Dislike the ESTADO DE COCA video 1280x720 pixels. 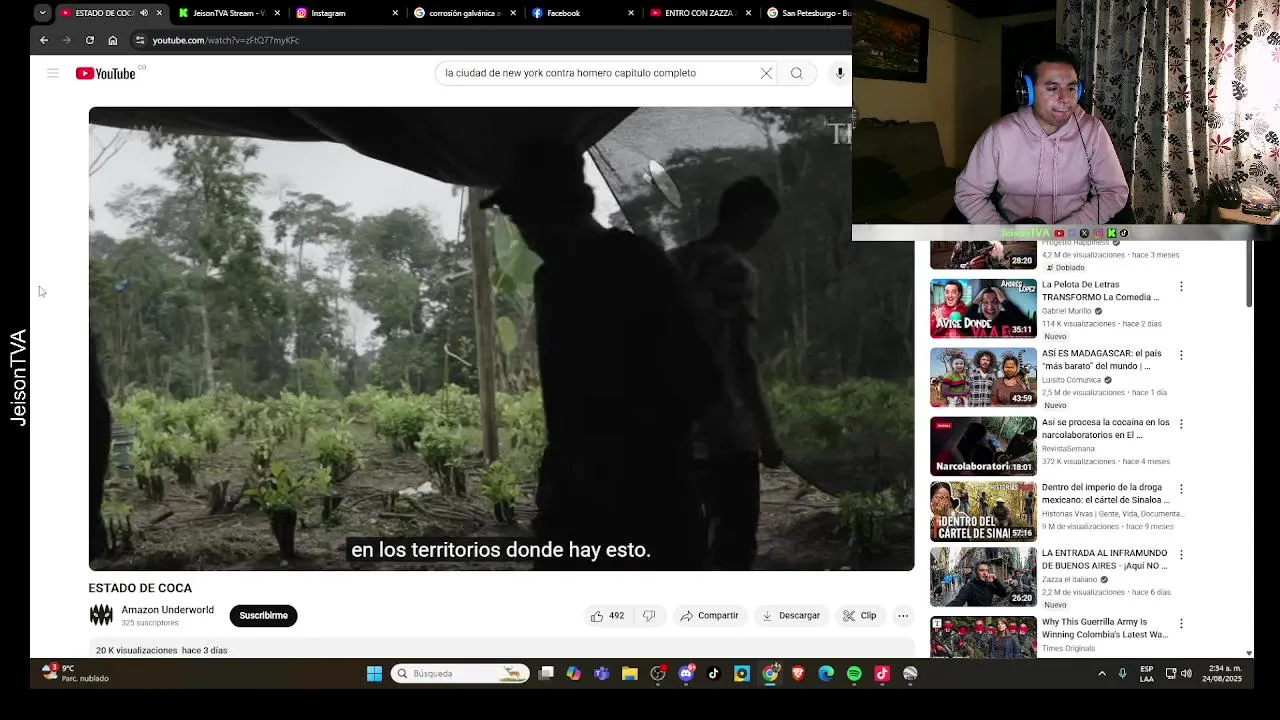649,616
